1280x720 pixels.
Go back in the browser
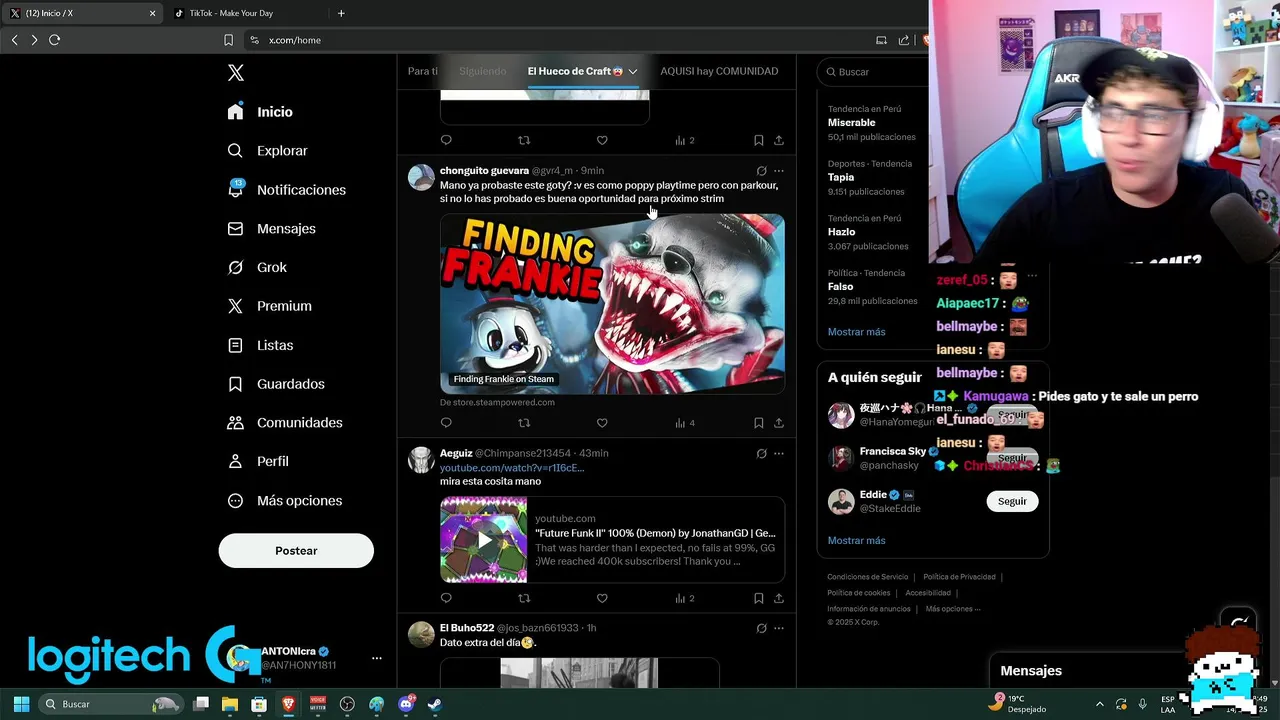point(14,40)
